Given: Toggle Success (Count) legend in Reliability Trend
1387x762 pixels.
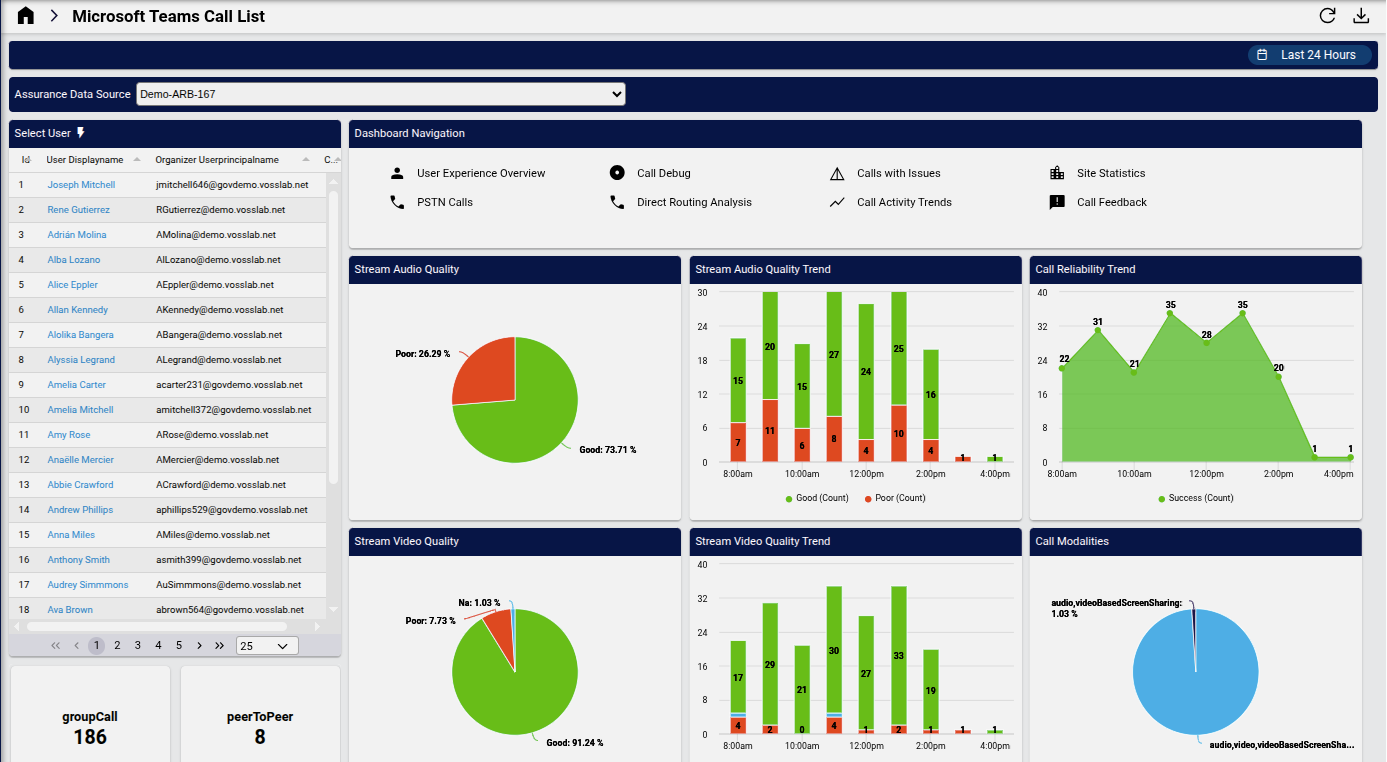Looking at the screenshot, I should pyautogui.click(x=1195, y=498).
